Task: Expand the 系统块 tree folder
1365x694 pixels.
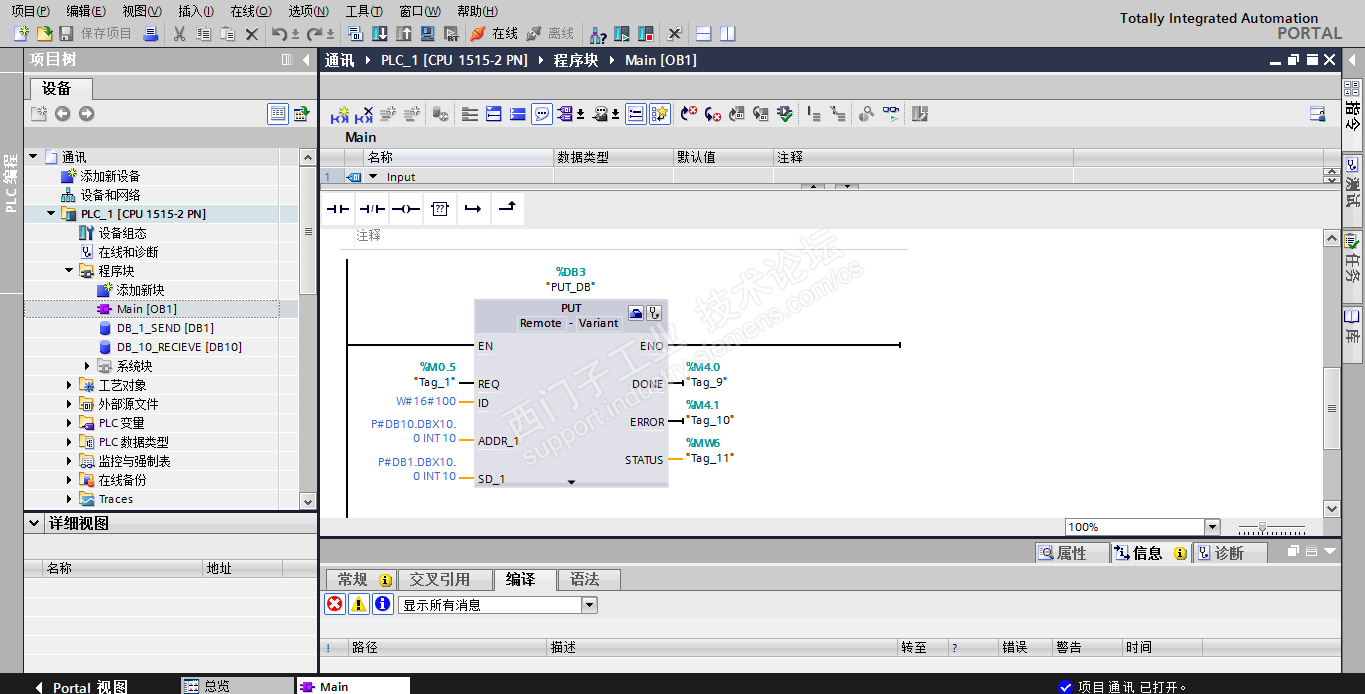Action: click(87, 366)
